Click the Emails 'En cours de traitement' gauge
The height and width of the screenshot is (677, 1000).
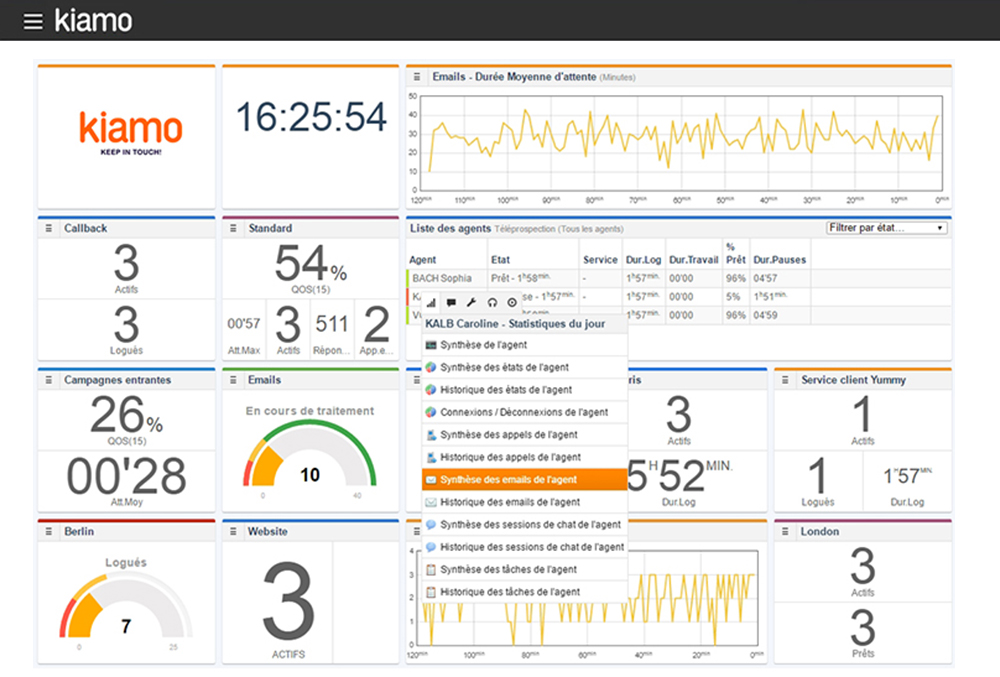310,454
